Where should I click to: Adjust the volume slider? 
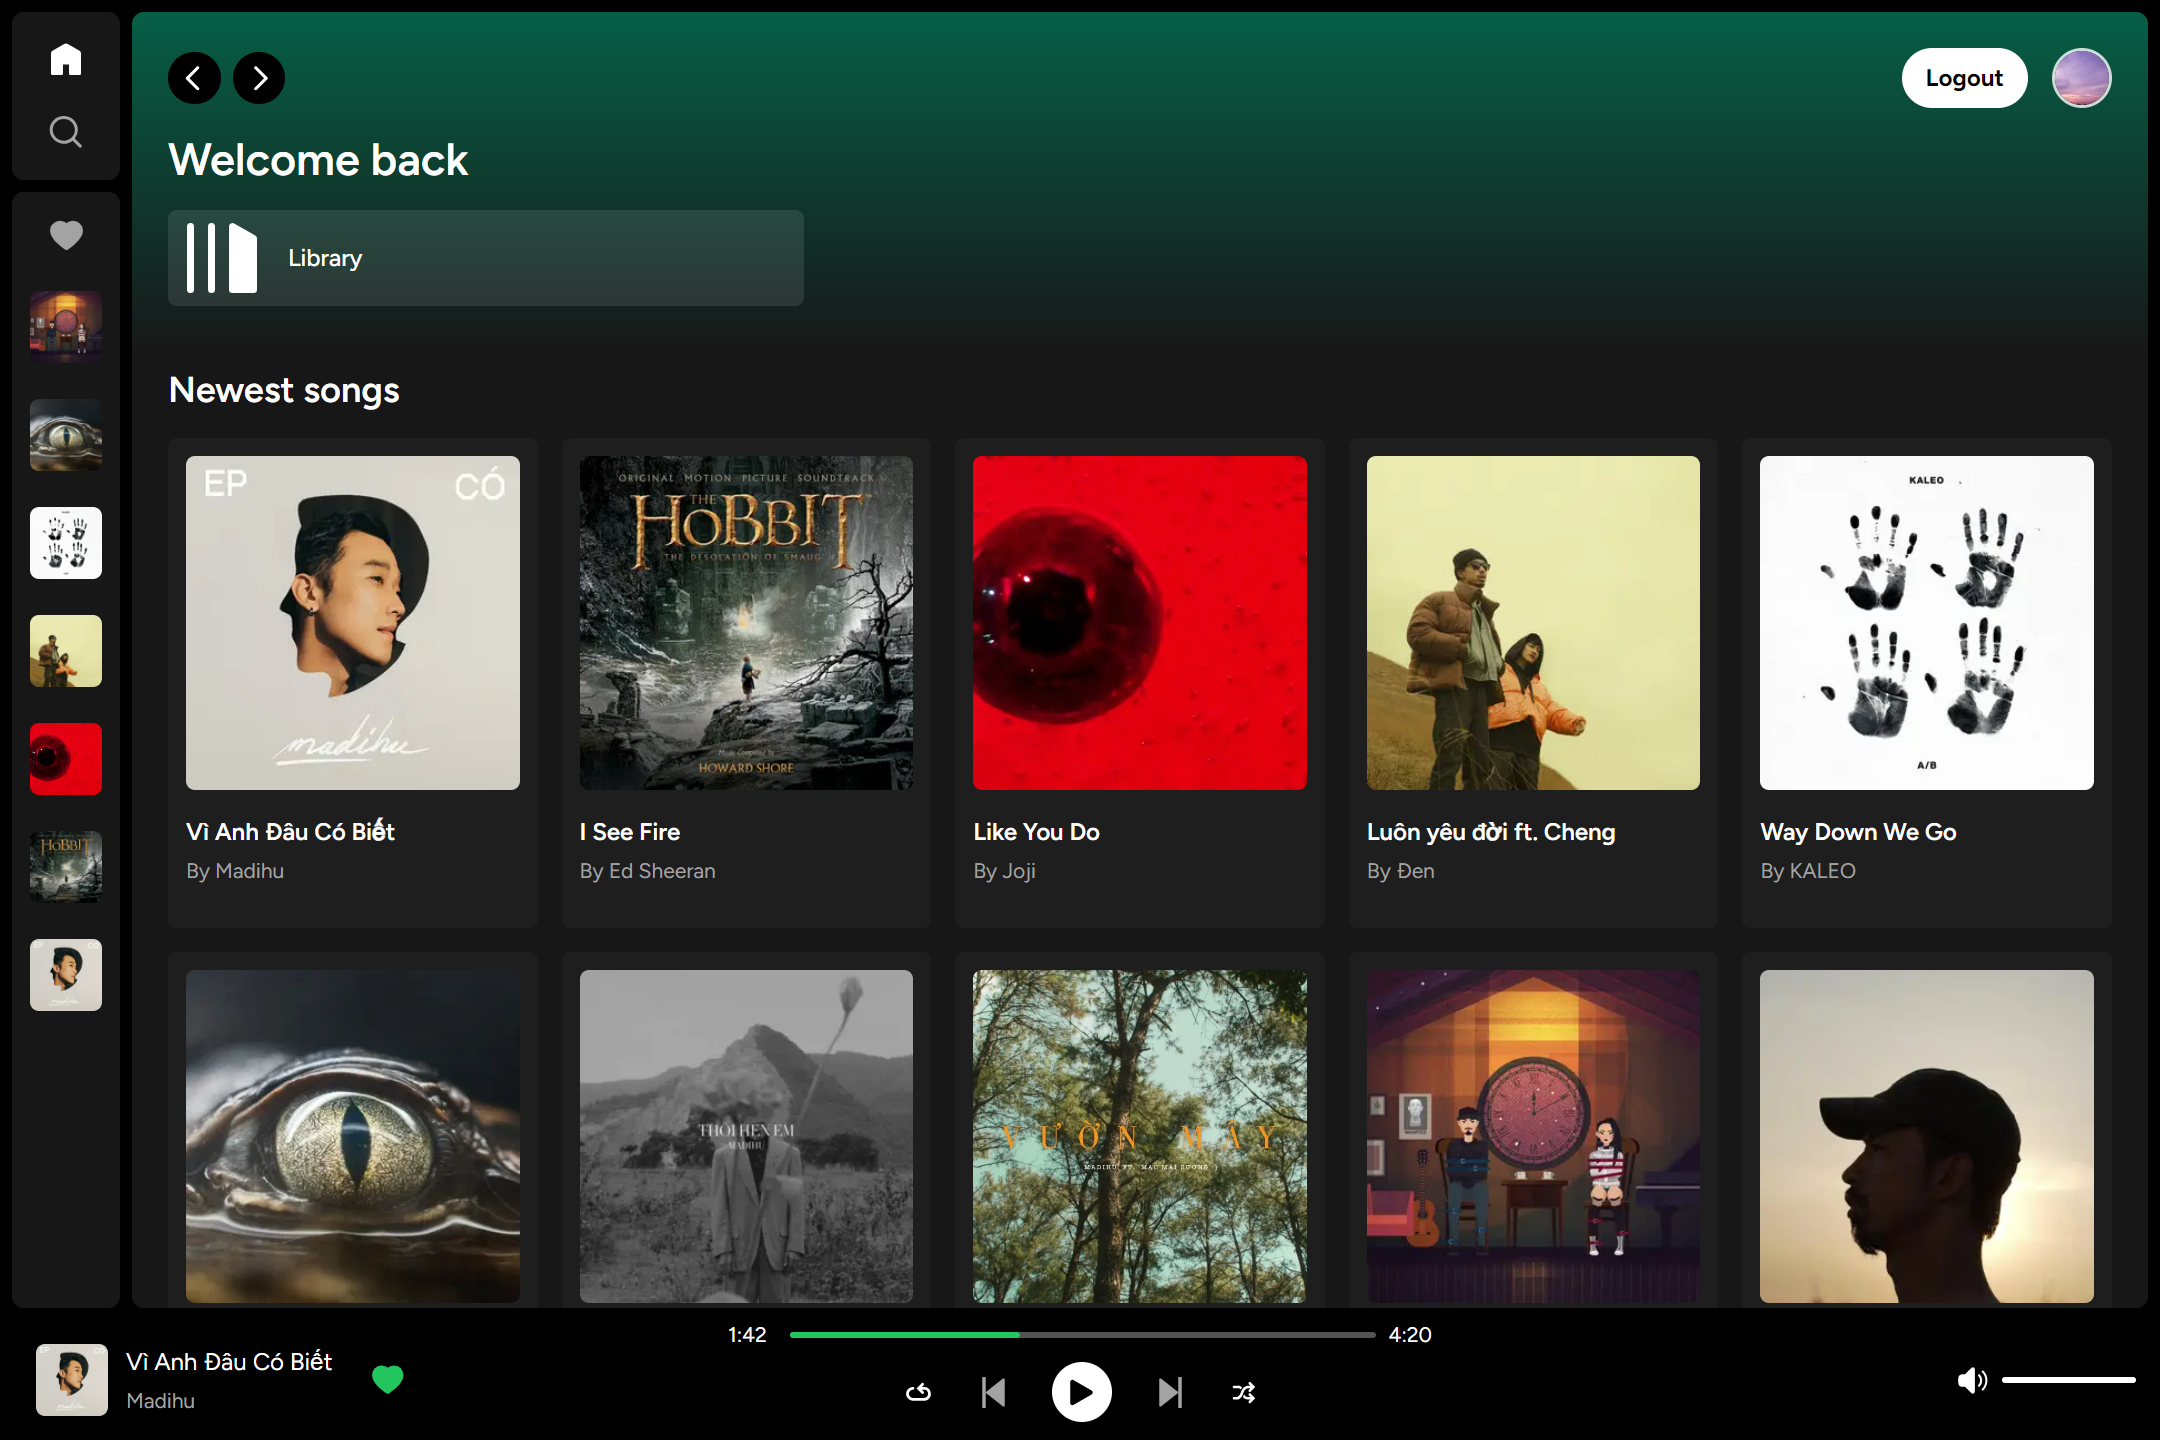[2070, 1381]
